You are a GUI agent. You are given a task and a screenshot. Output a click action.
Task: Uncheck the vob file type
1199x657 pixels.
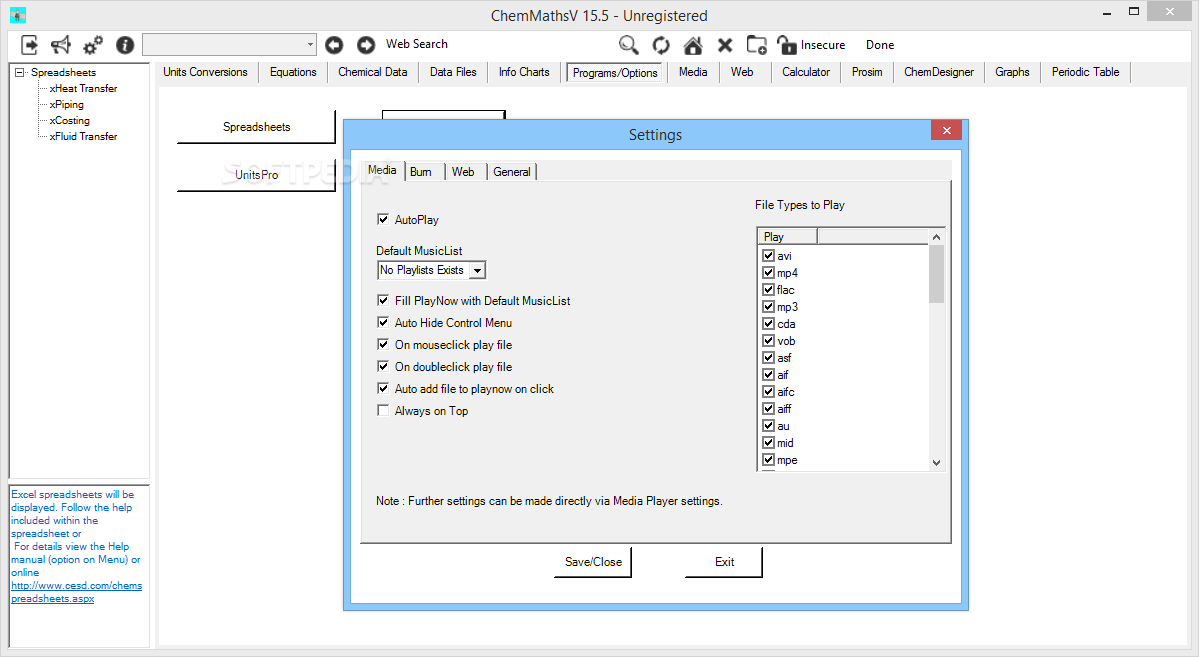pyautogui.click(x=768, y=340)
